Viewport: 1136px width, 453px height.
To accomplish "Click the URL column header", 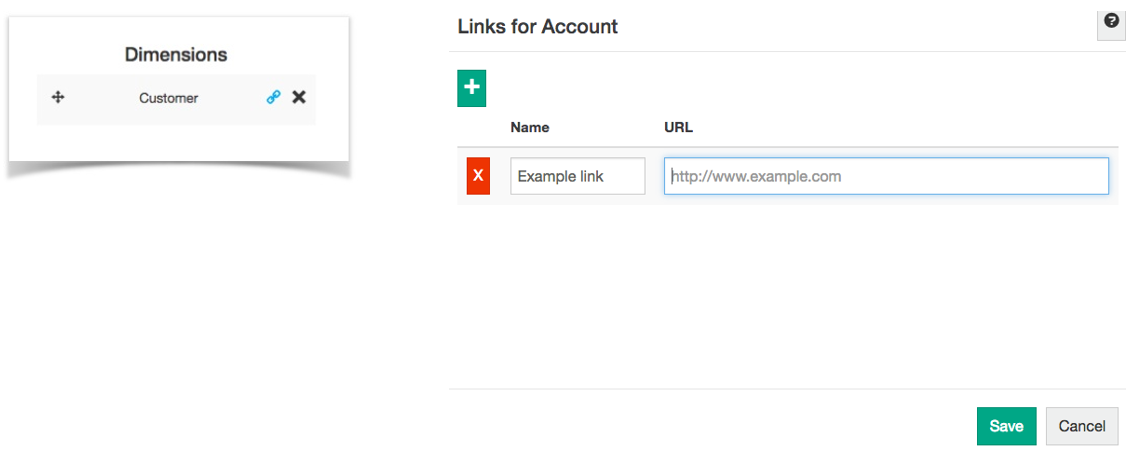I will pos(678,127).
